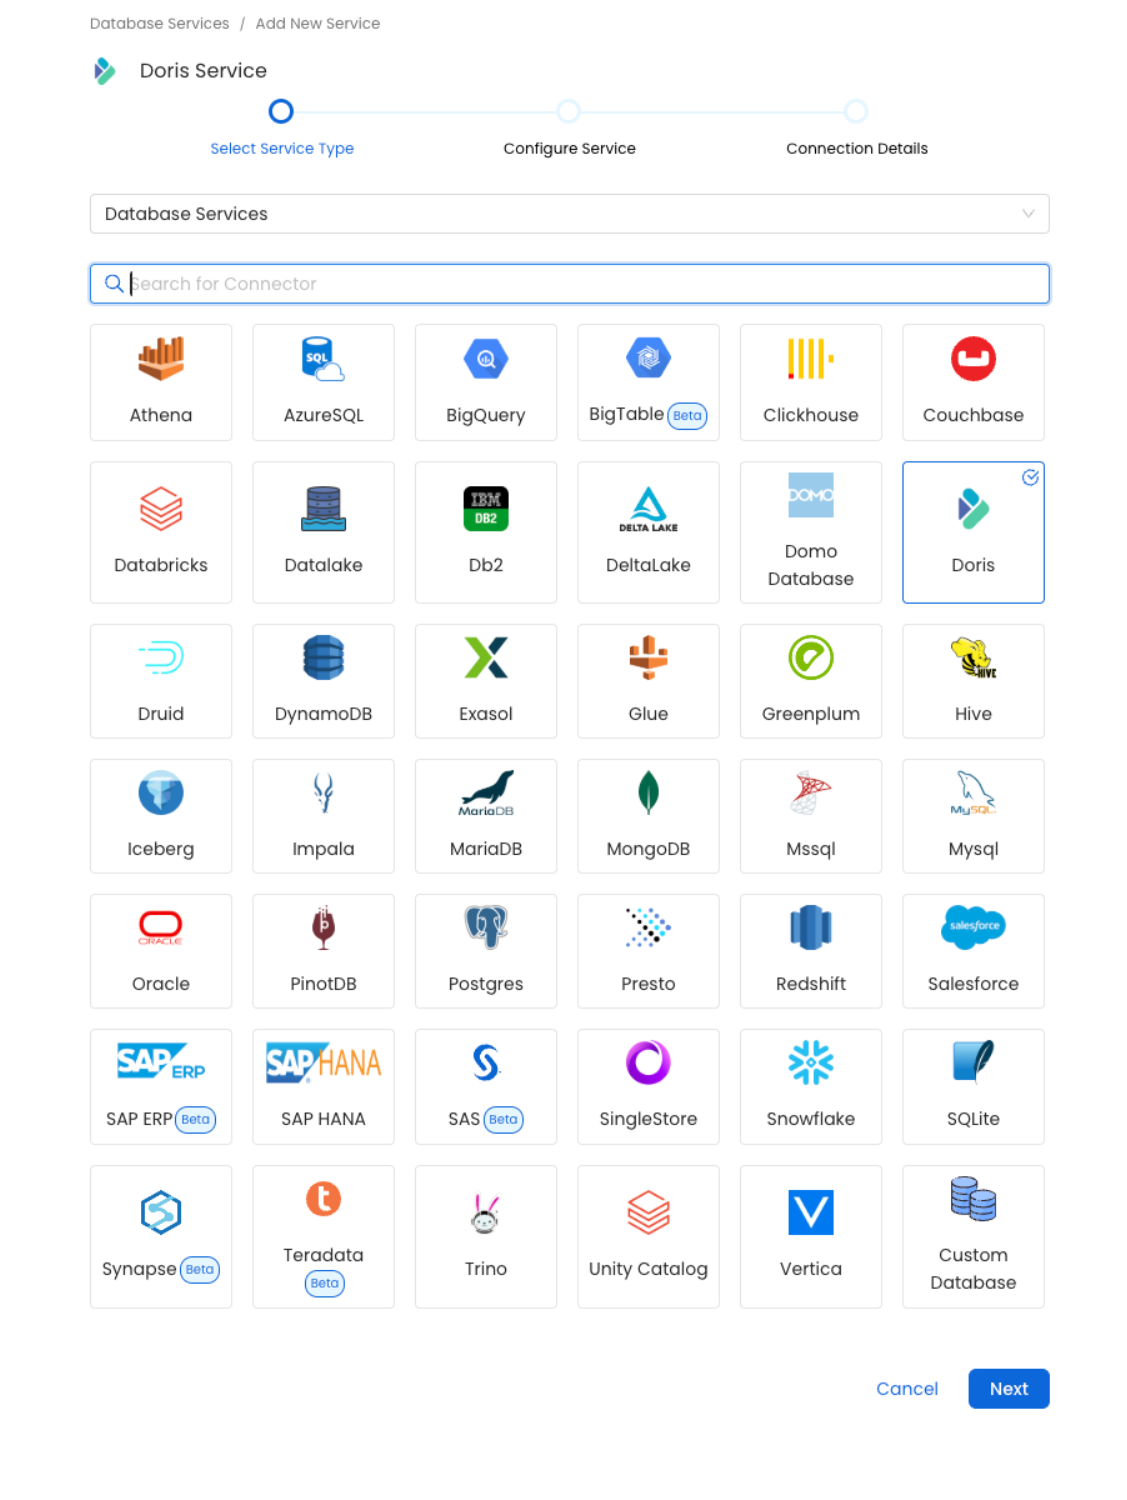Choose the Databricks connector icon

tap(161, 509)
